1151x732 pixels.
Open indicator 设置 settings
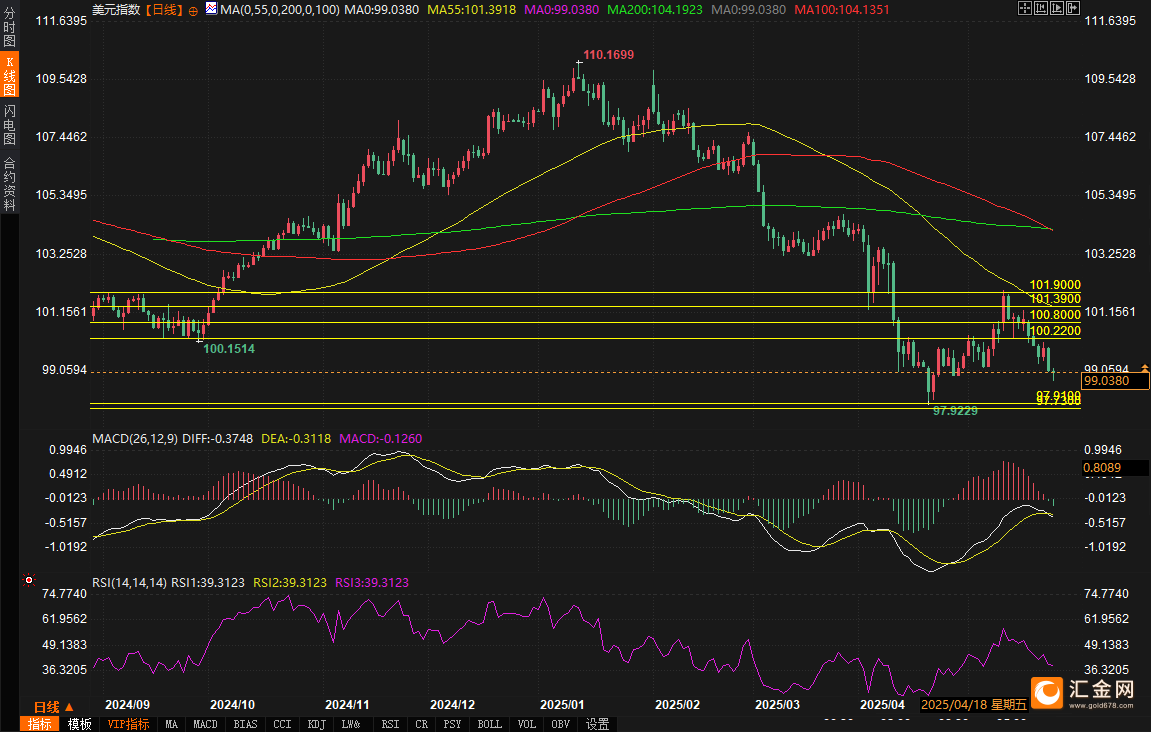(598, 725)
